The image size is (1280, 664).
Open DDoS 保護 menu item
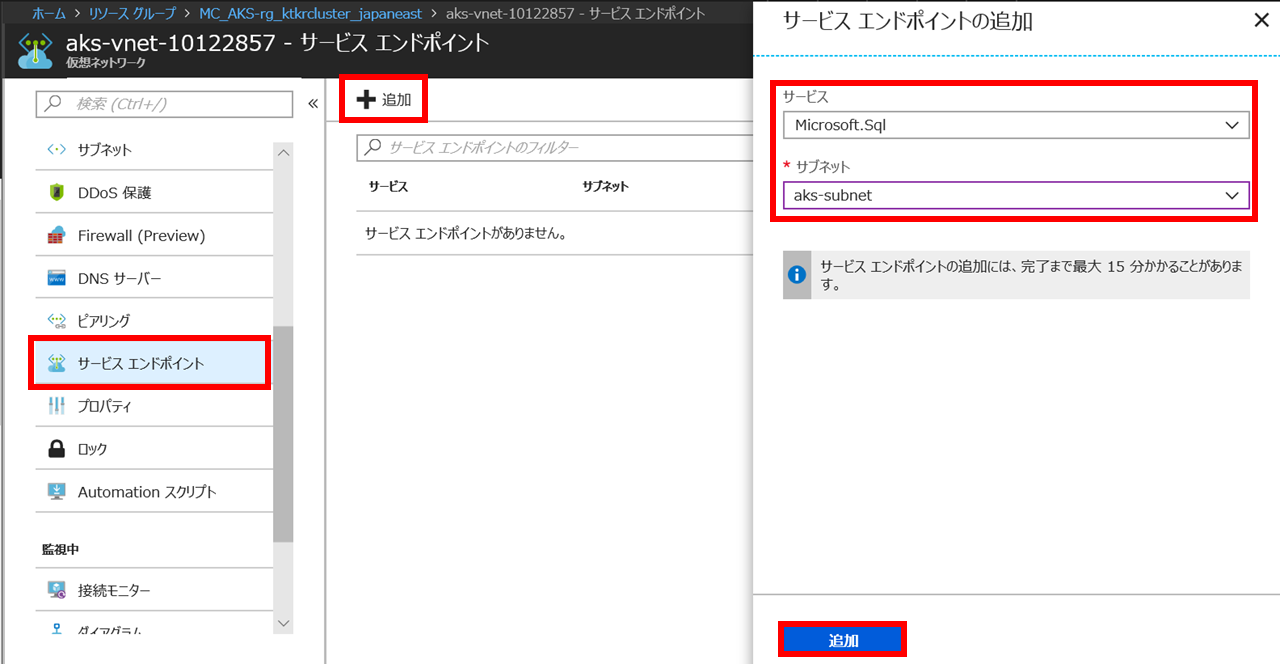pos(154,193)
